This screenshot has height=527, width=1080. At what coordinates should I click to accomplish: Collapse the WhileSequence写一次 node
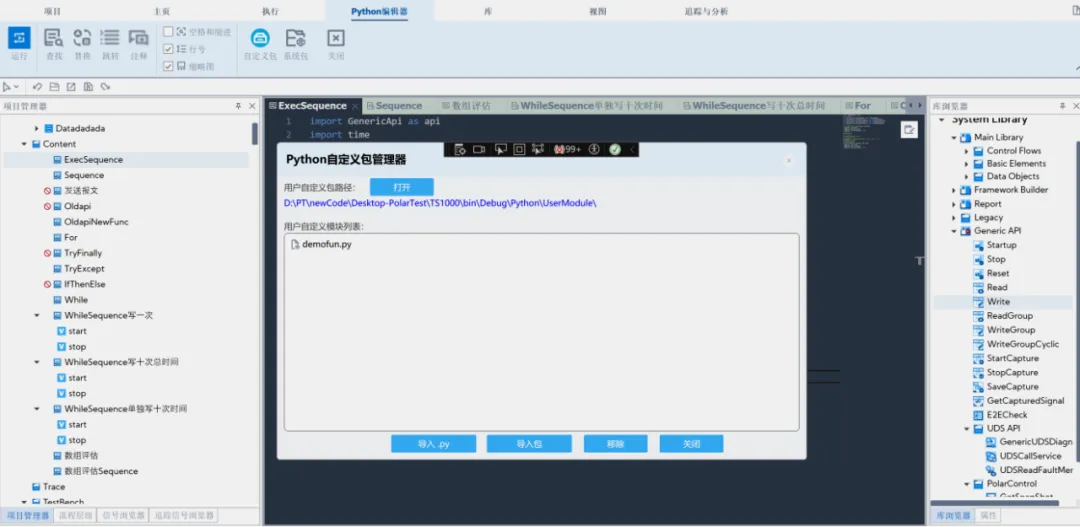(x=37, y=316)
